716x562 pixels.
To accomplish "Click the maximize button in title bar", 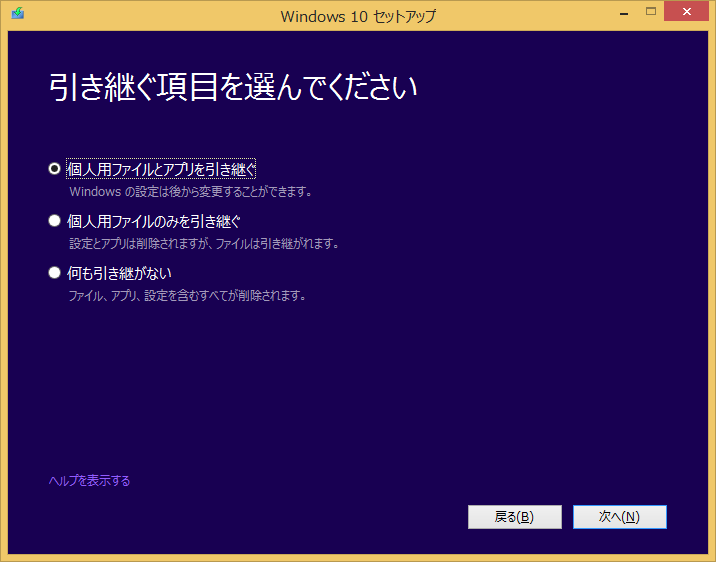I will click(x=651, y=11).
